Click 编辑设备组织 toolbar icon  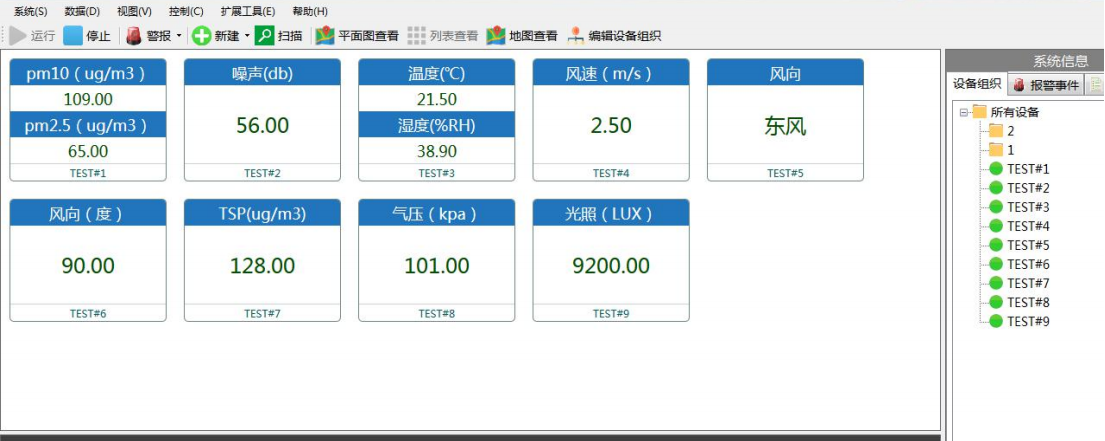click(x=576, y=35)
